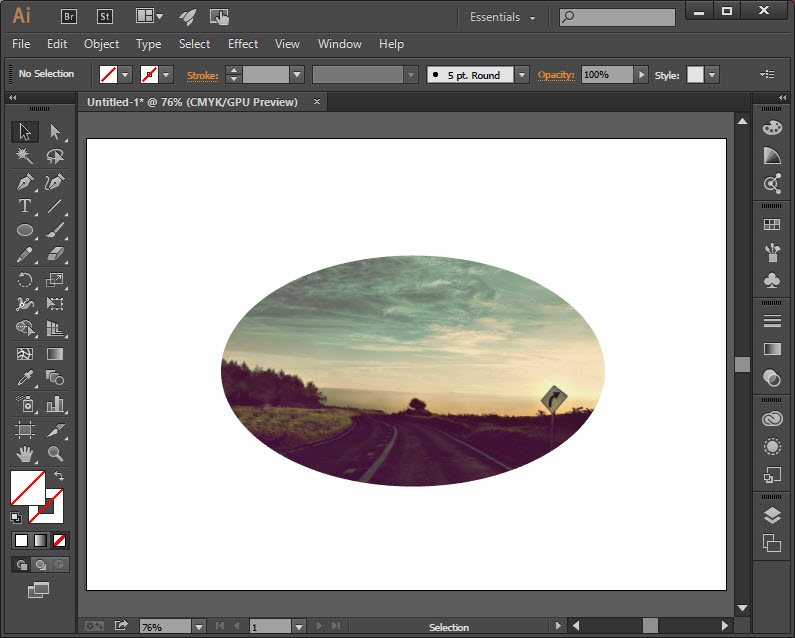Pick the Ellipse tool

25,231
